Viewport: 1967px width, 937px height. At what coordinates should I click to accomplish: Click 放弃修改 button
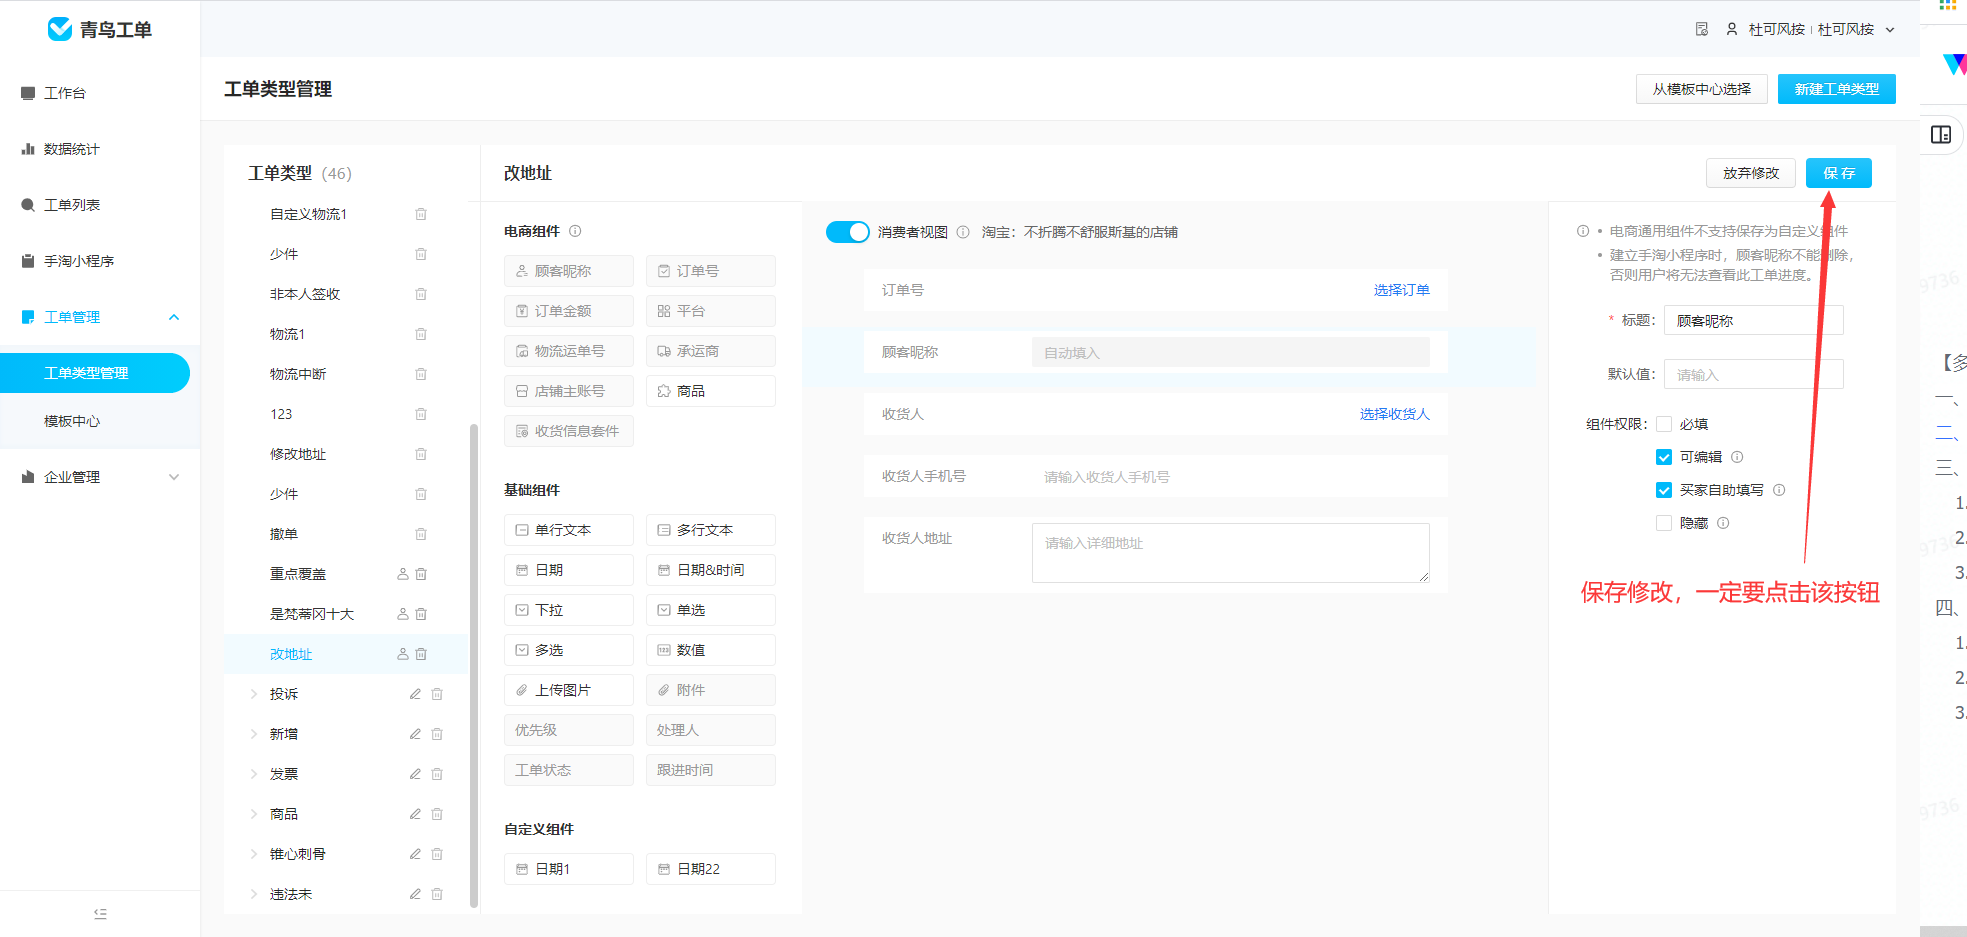pos(1750,173)
